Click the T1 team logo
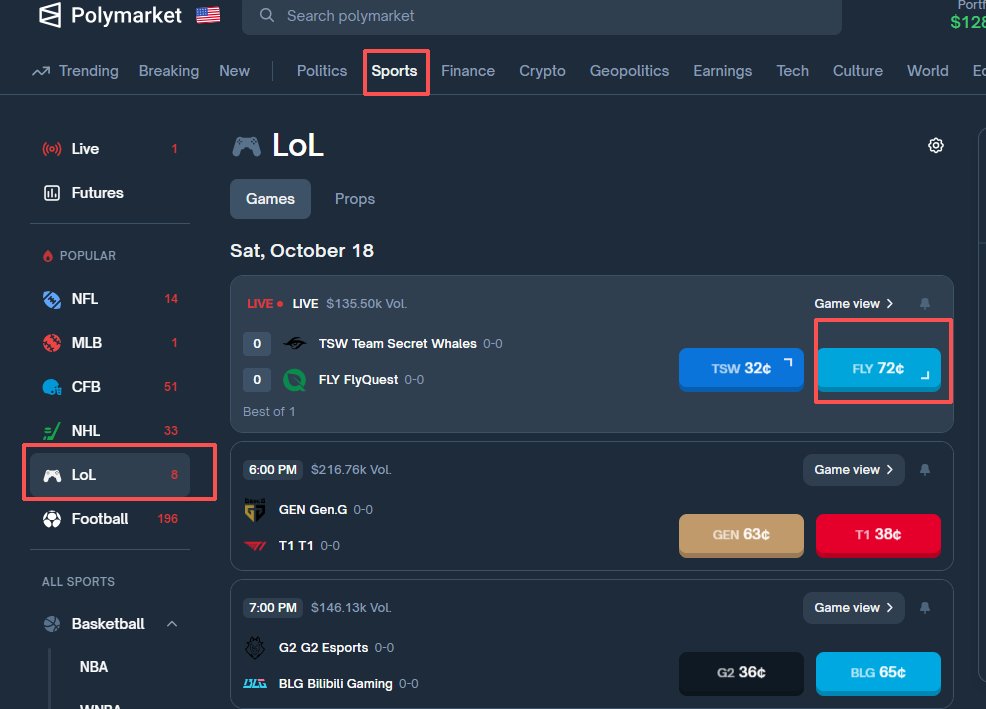Image resolution: width=986 pixels, height=709 pixels. pos(255,545)
